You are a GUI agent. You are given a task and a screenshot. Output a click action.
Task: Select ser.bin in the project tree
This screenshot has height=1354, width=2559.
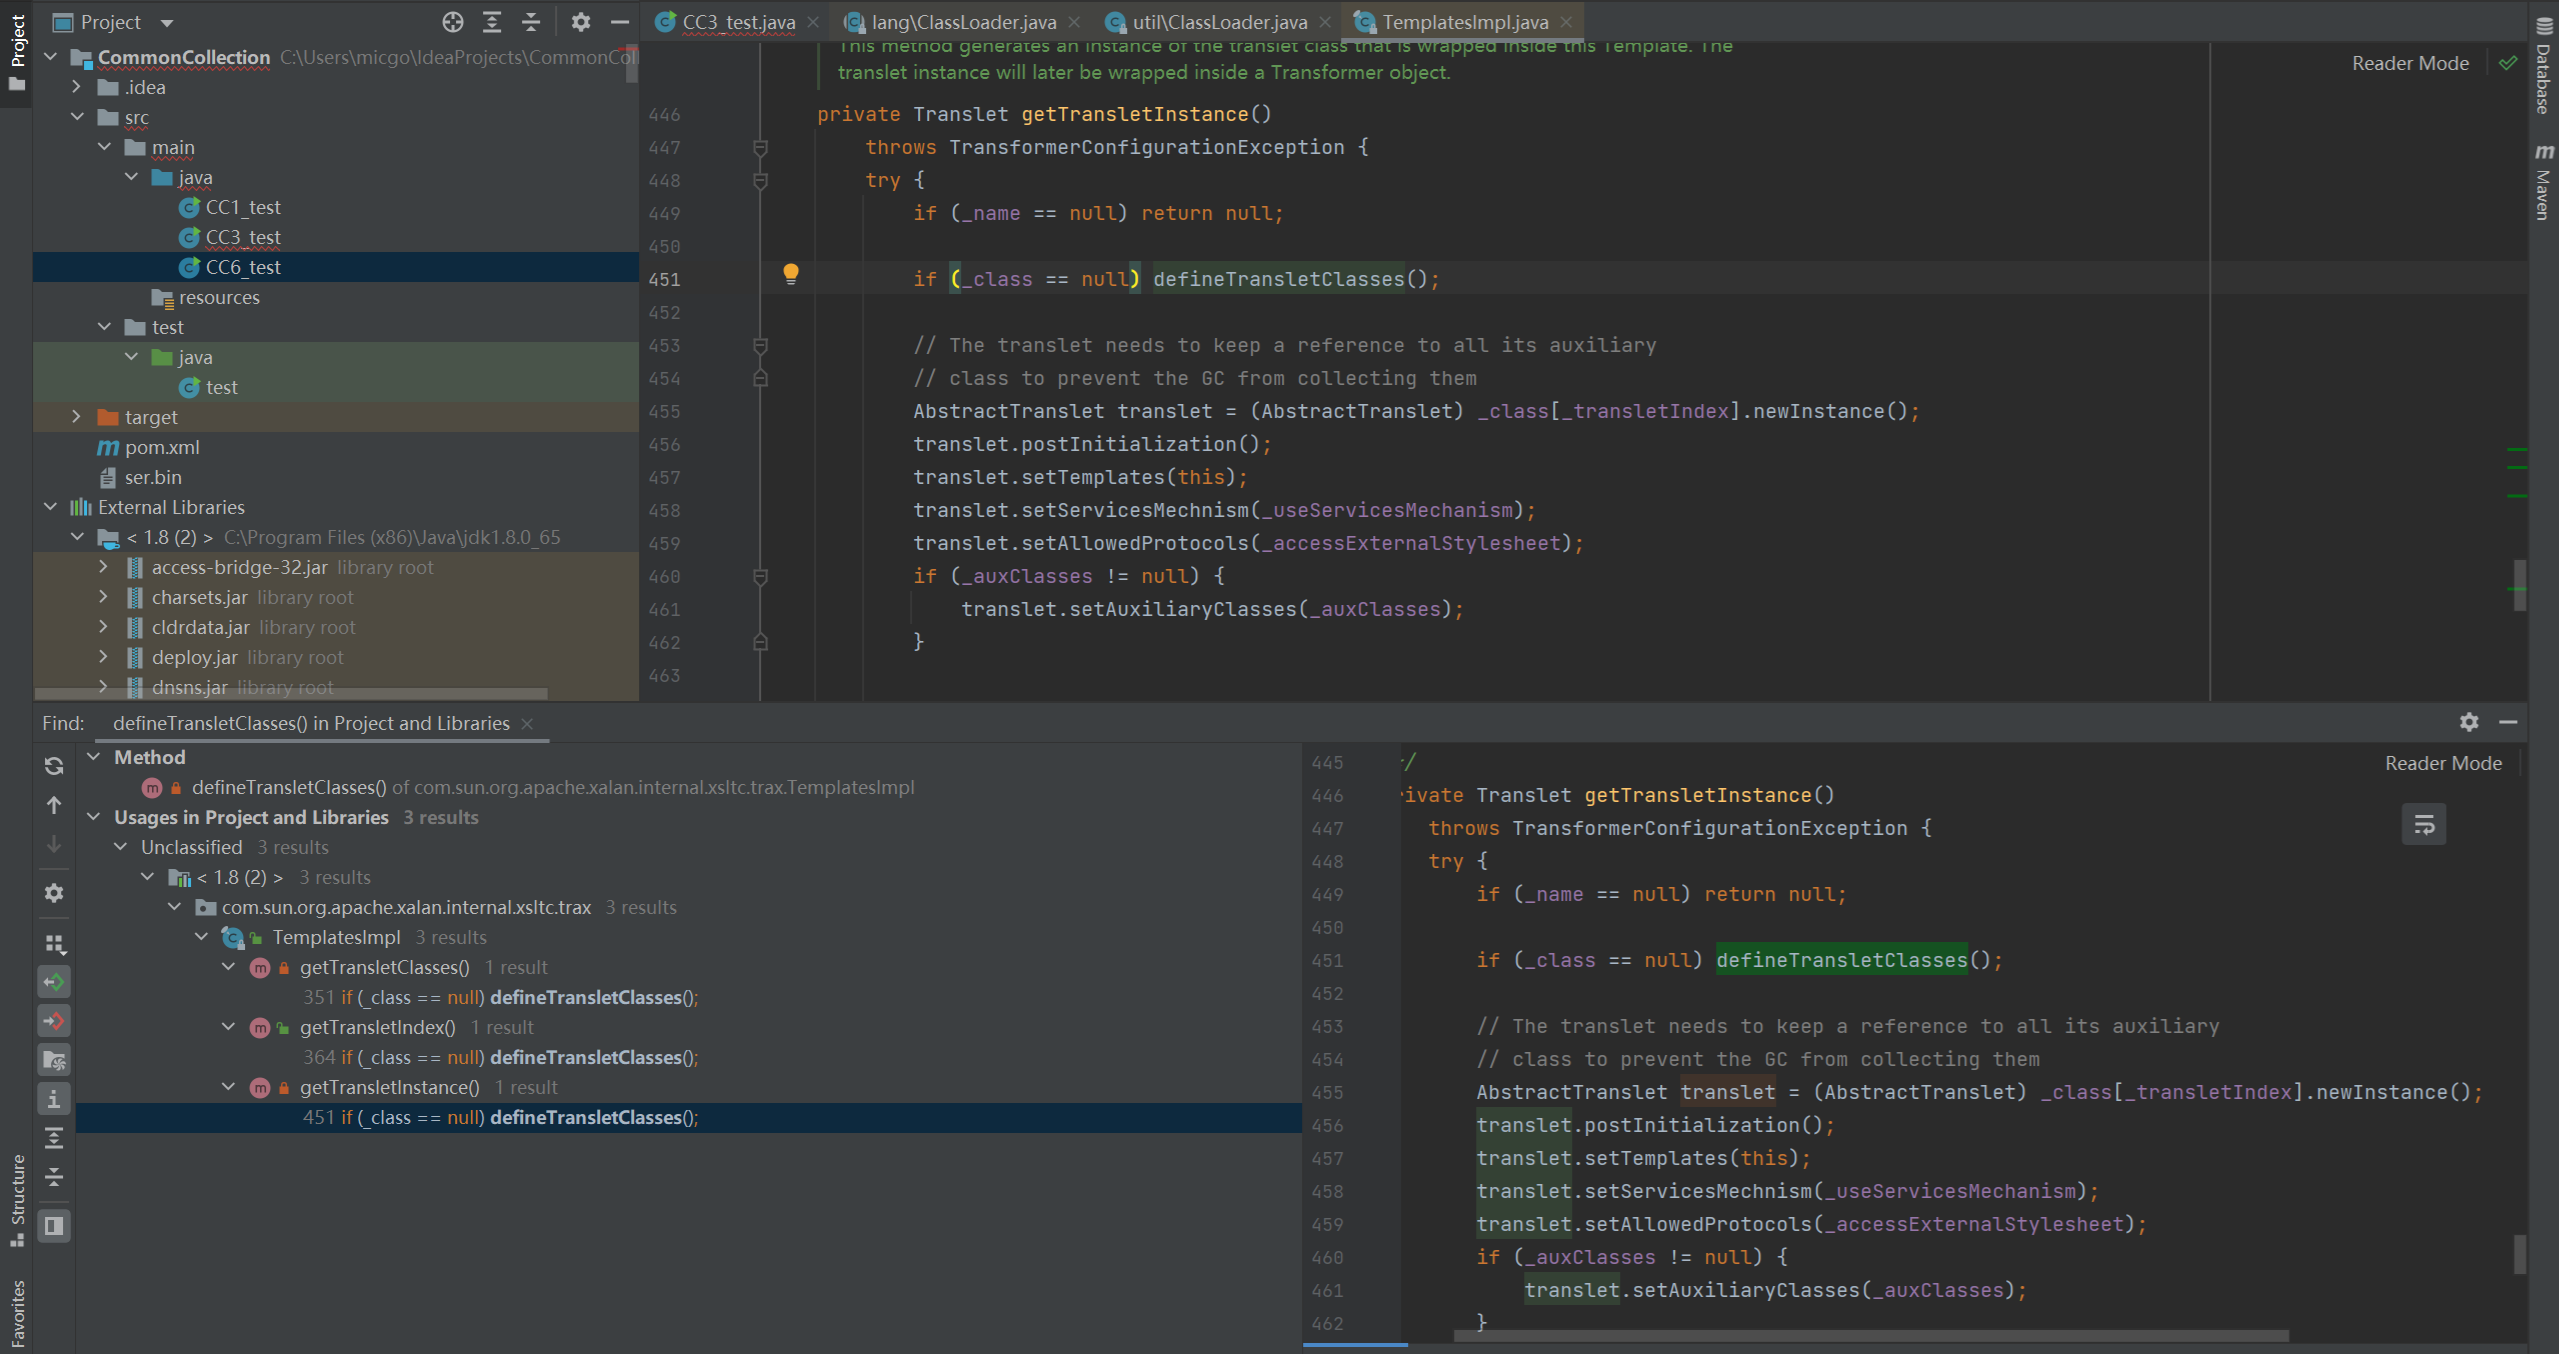(x=153, y=477)
